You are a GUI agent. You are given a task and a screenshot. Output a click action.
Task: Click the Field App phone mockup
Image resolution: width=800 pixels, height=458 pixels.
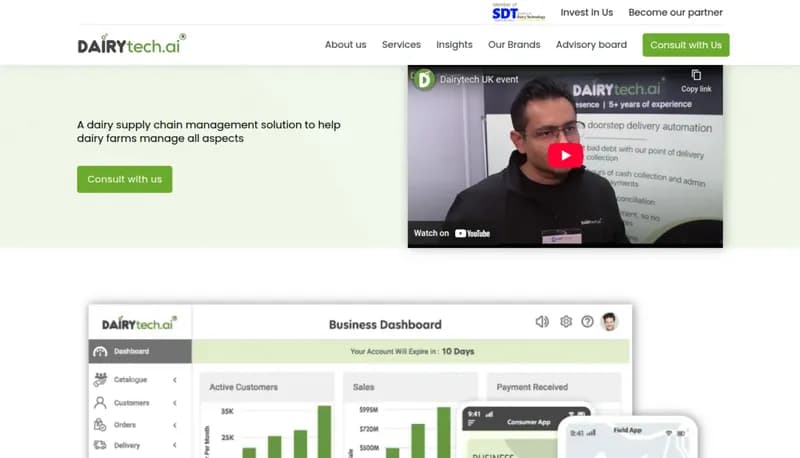point(628,437)
